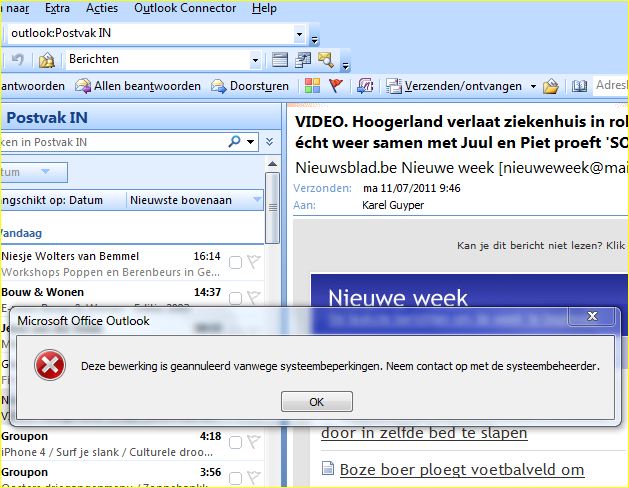Expand the outlook:Postvak IN address dropdown
This screenshot has height=488, width=629.
point(299,34)
